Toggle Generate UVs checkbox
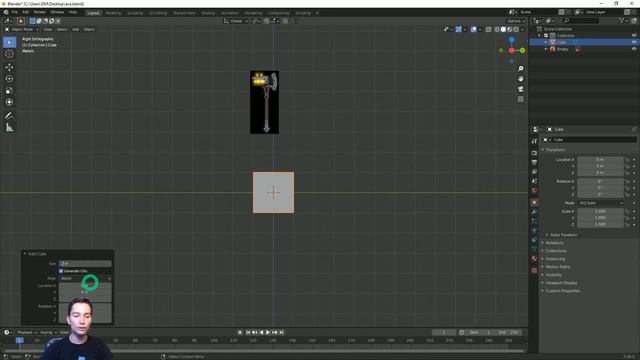640x360 pixels. coord(61,271)
